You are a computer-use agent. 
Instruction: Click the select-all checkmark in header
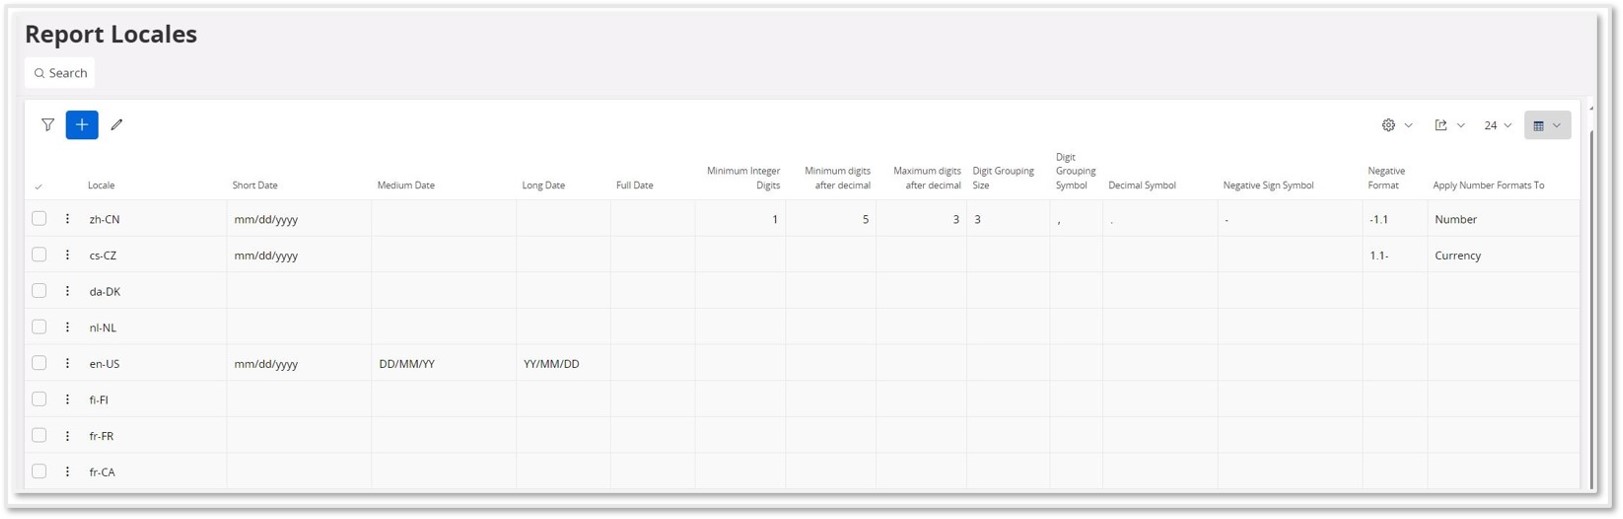click(39, 186)
